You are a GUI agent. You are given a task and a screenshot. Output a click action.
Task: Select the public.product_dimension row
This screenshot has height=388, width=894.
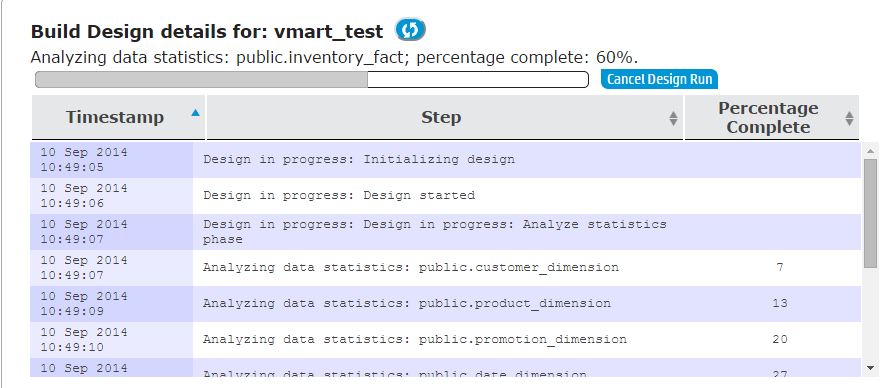(445, 304)
